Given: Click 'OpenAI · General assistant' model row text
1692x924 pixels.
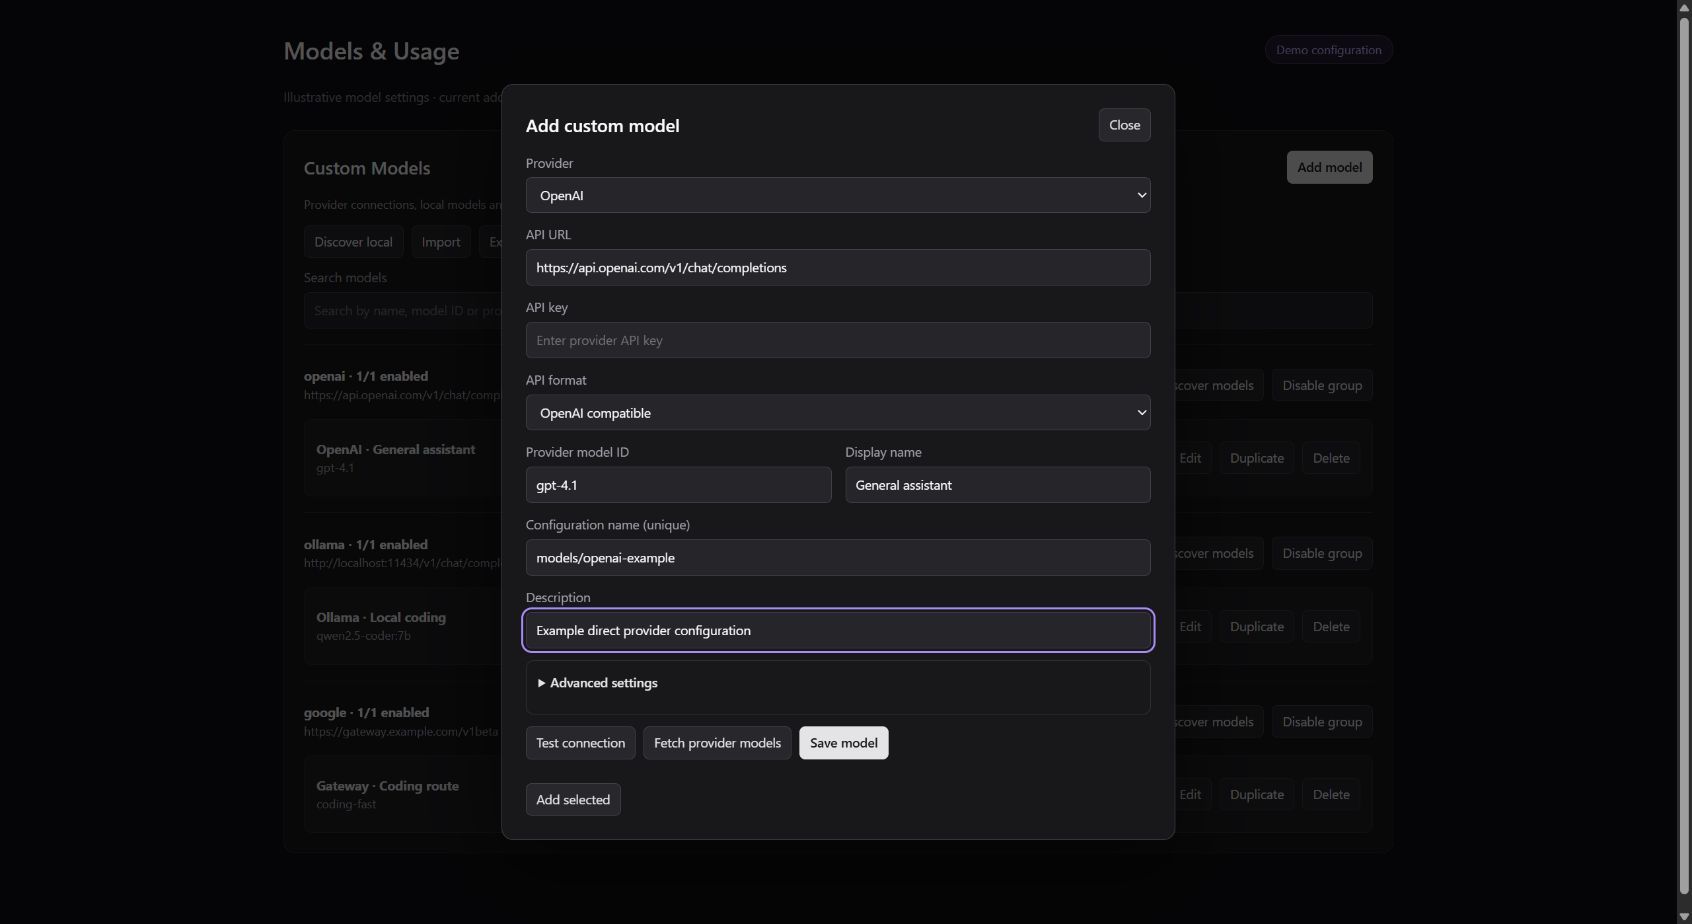Looking at the screenshot, I should pyautogui.click(x=396, y=449).
